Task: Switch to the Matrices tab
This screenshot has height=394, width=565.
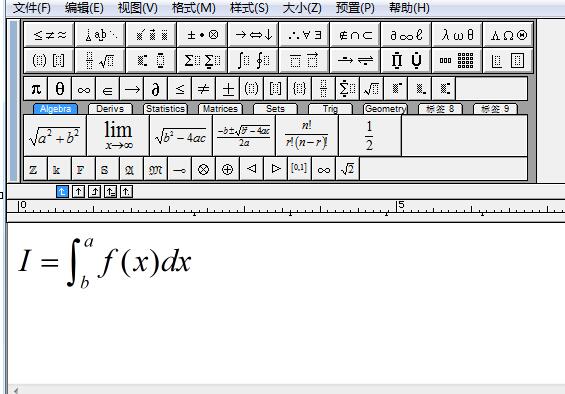Action: pos(220,109)
